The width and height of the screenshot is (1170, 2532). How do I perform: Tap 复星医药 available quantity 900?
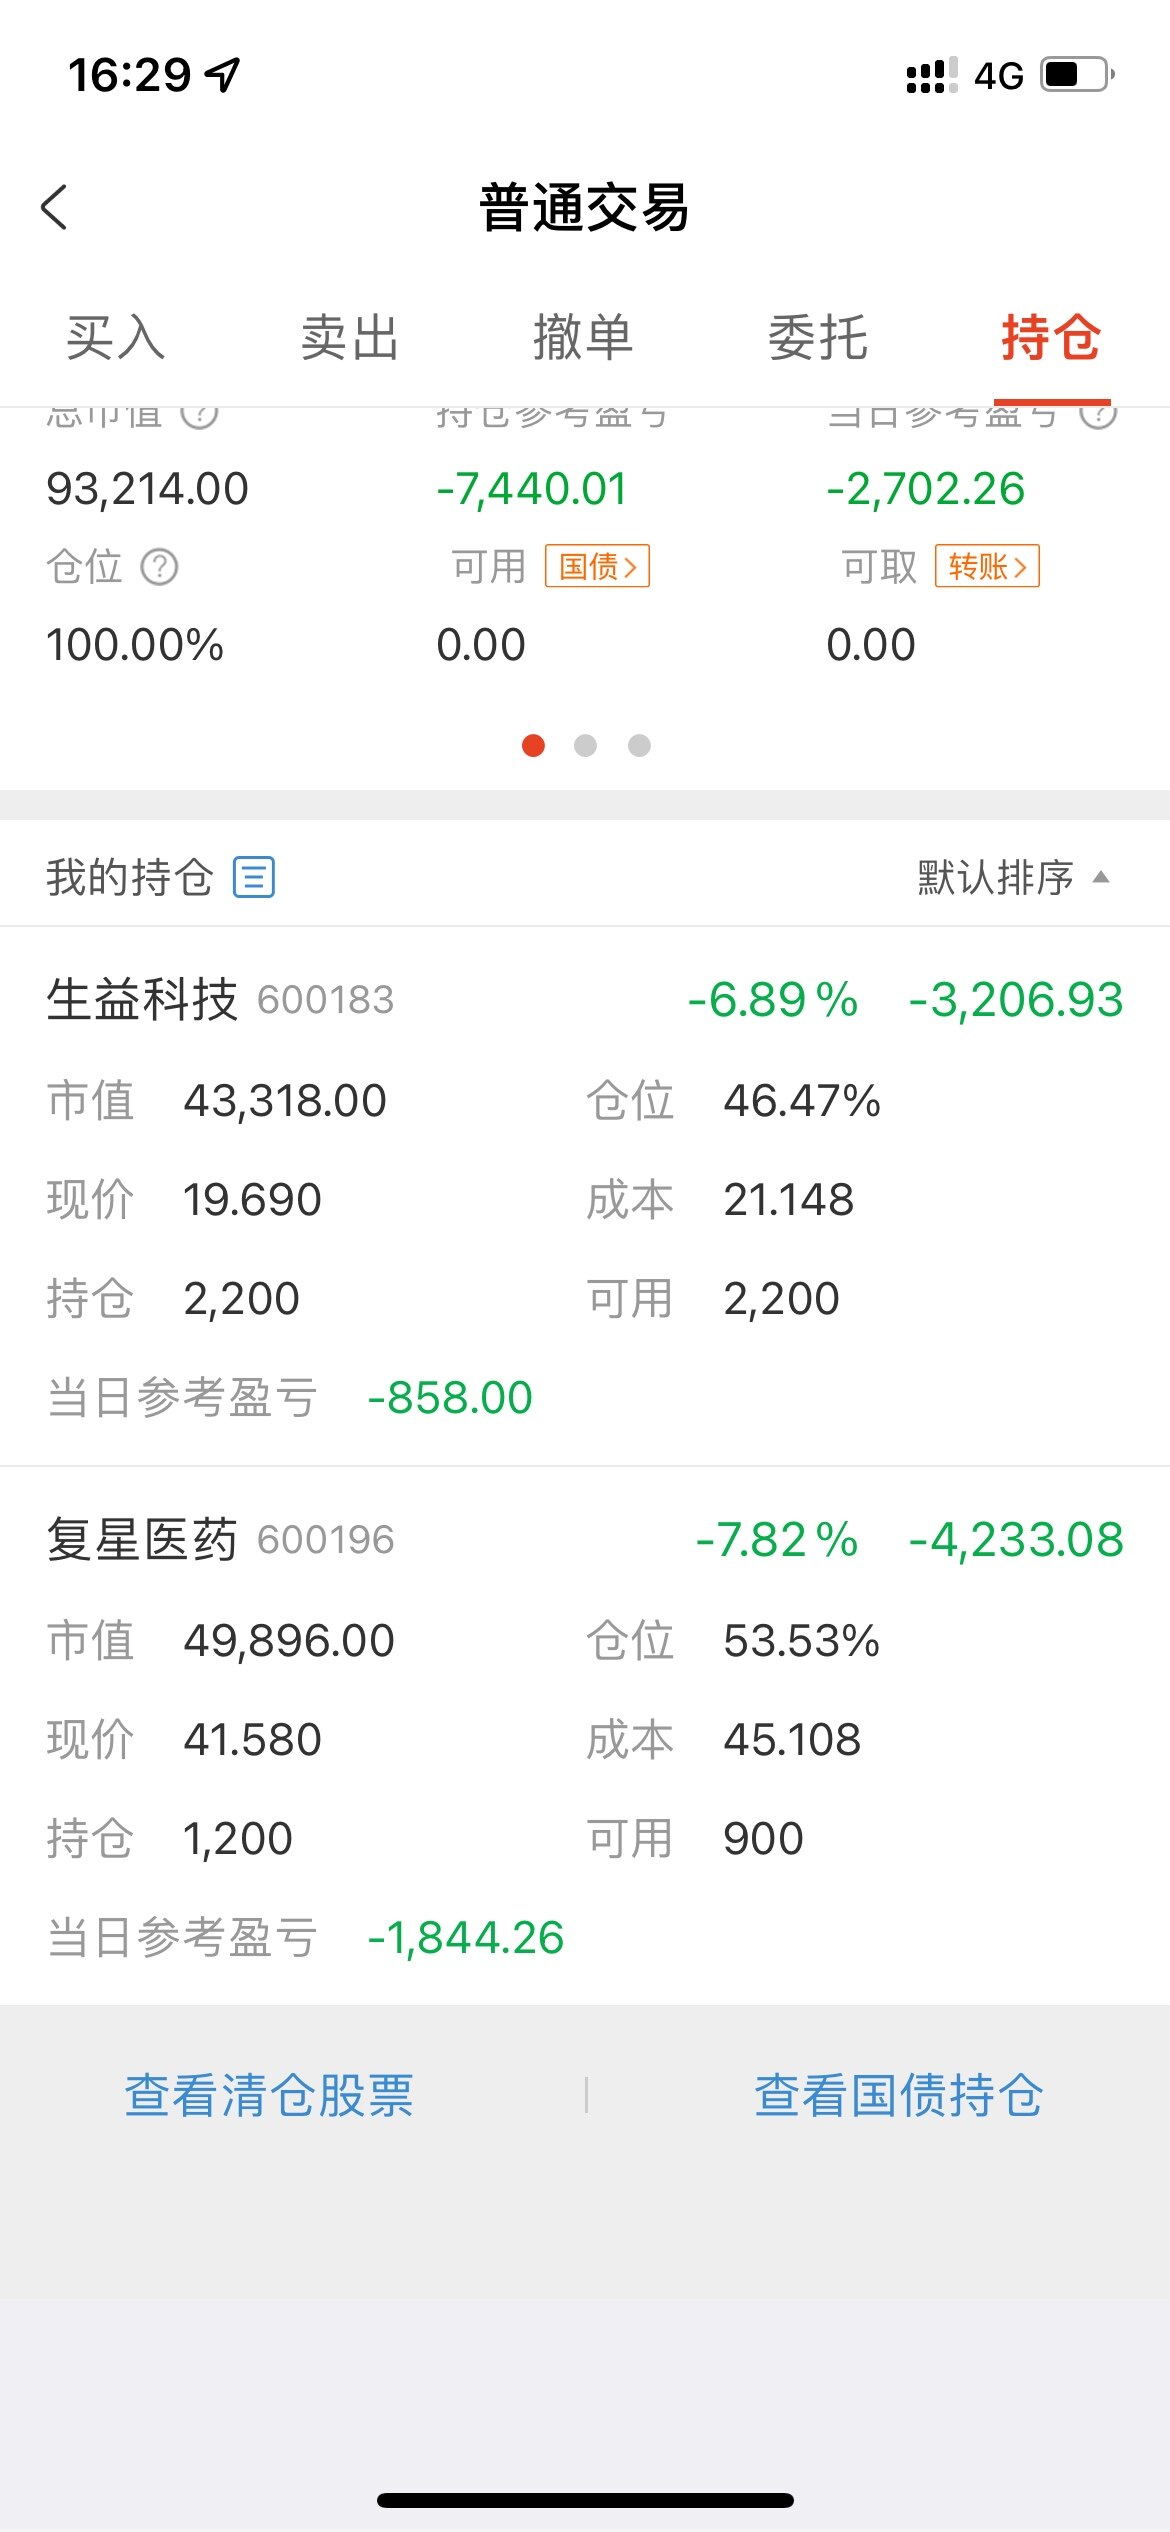(x=763, y=1839)
